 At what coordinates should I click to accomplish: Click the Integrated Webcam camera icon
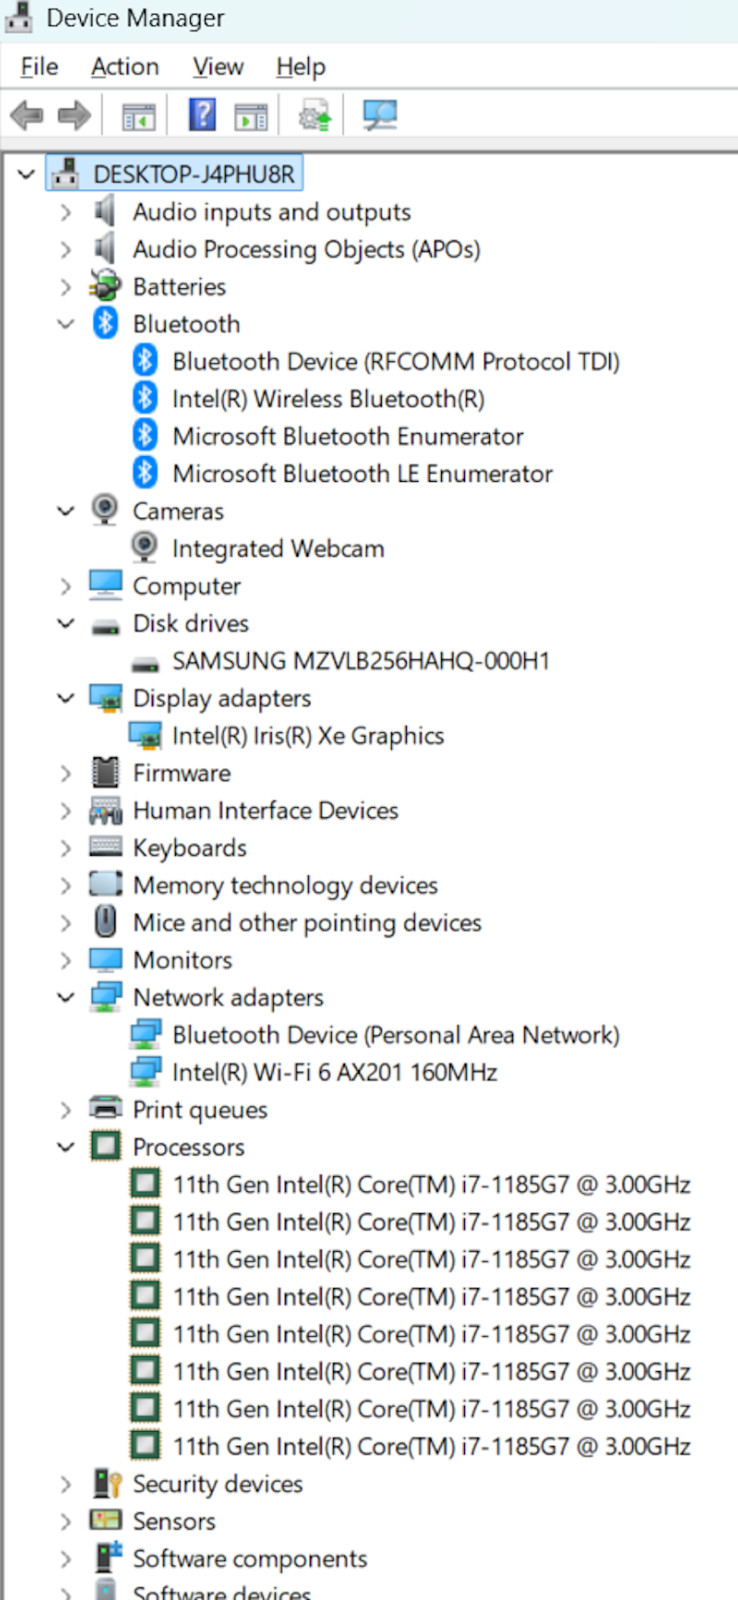click(x=145, y=547)
